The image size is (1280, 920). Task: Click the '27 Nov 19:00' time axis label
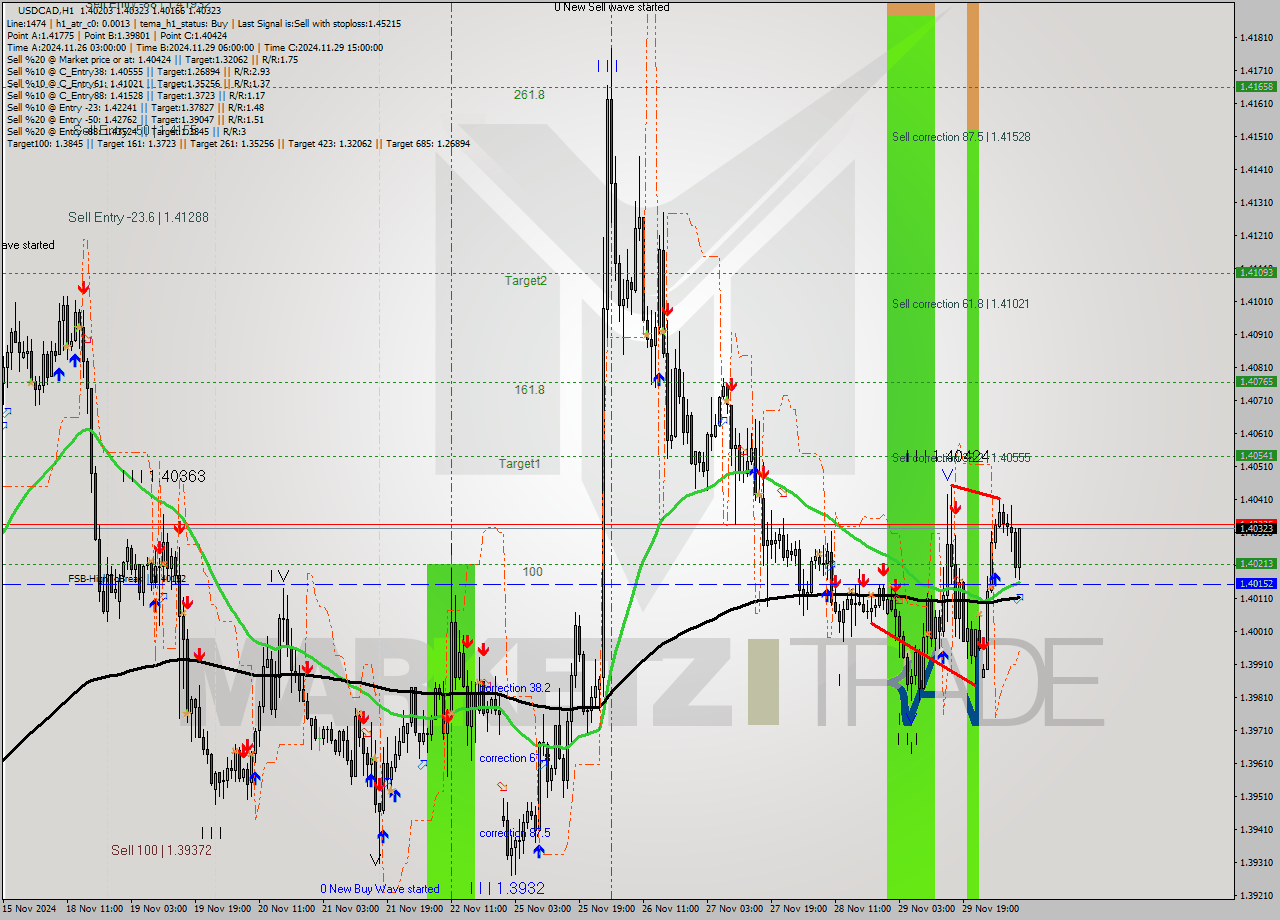tap(800, 909)
